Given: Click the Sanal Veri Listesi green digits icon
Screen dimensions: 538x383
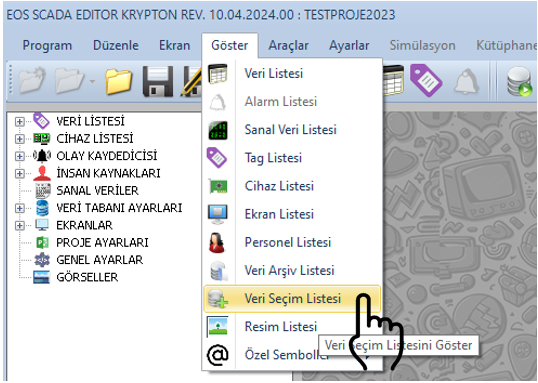Looking at the screenshot, I should (x=218, y=130).
